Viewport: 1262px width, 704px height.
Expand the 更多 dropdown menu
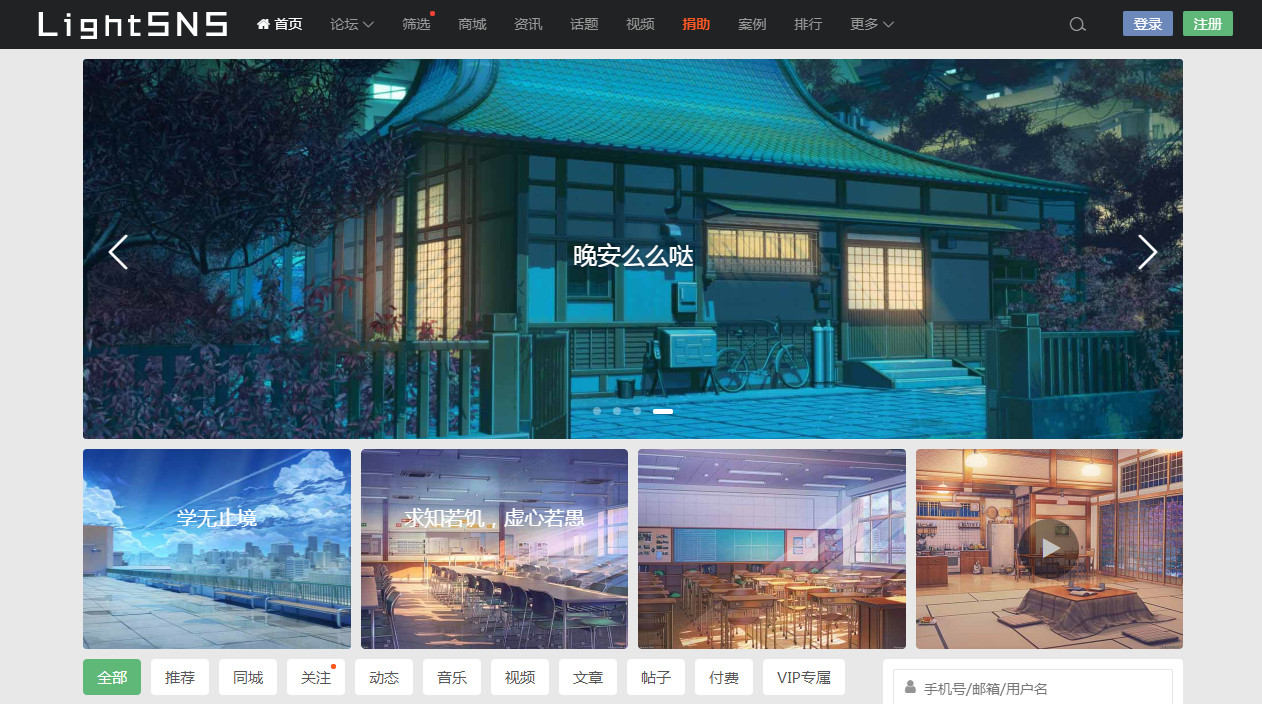coord(872,24)
